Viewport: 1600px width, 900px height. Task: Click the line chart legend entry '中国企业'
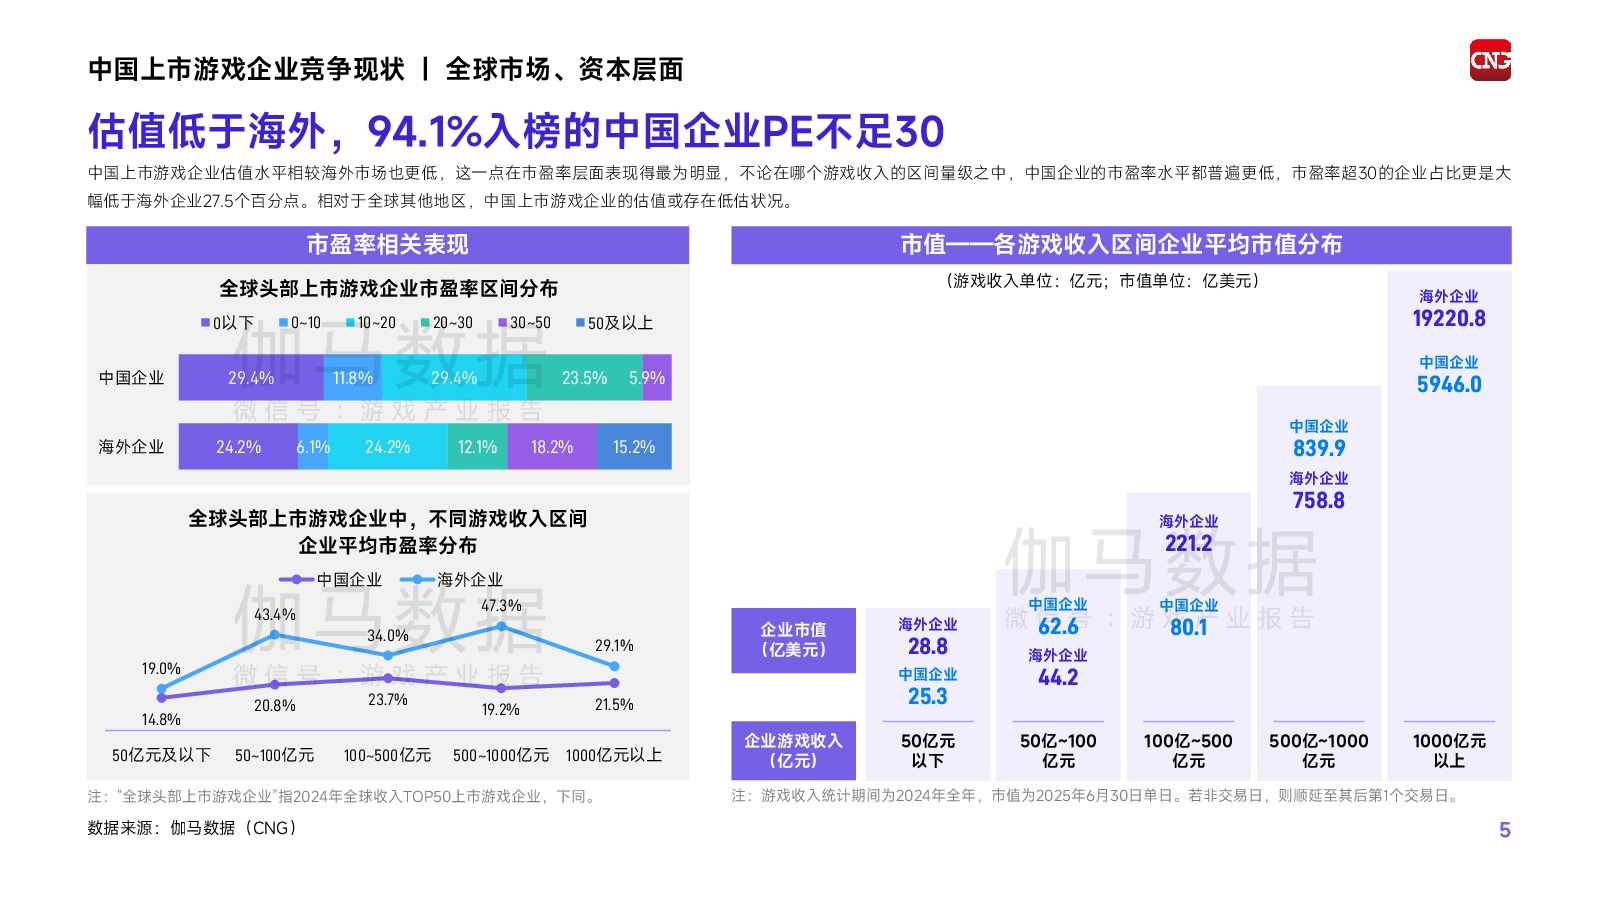coord(331,580)
